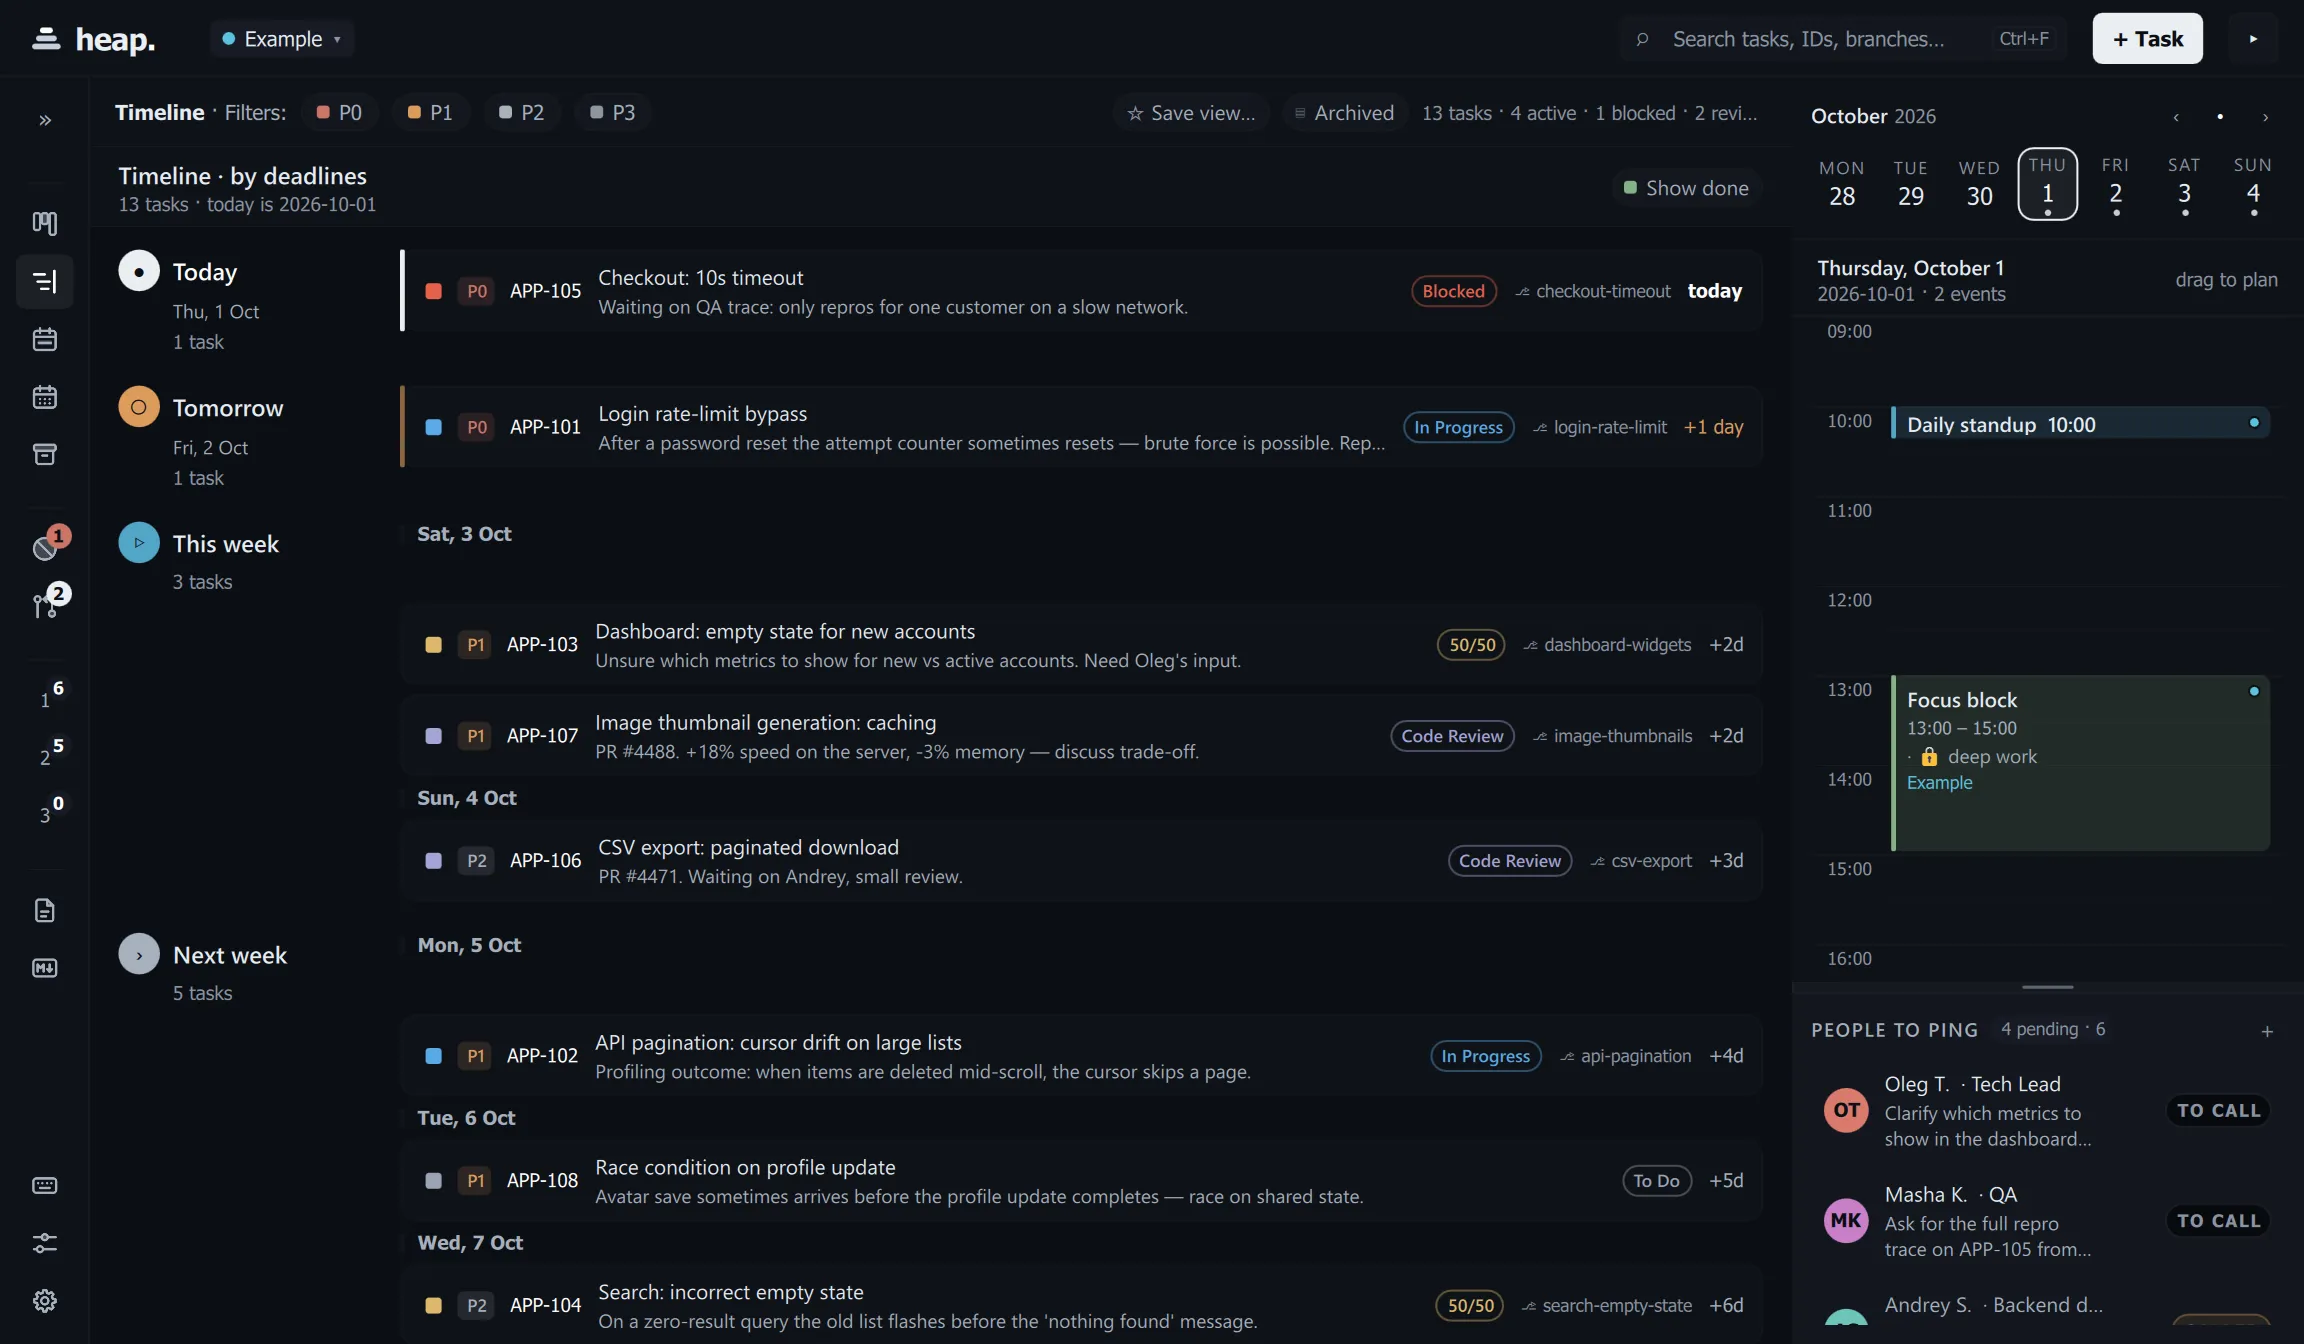Click the red status square of APP-105
Screen dimensions: 2304x1344
coord(433,291)
